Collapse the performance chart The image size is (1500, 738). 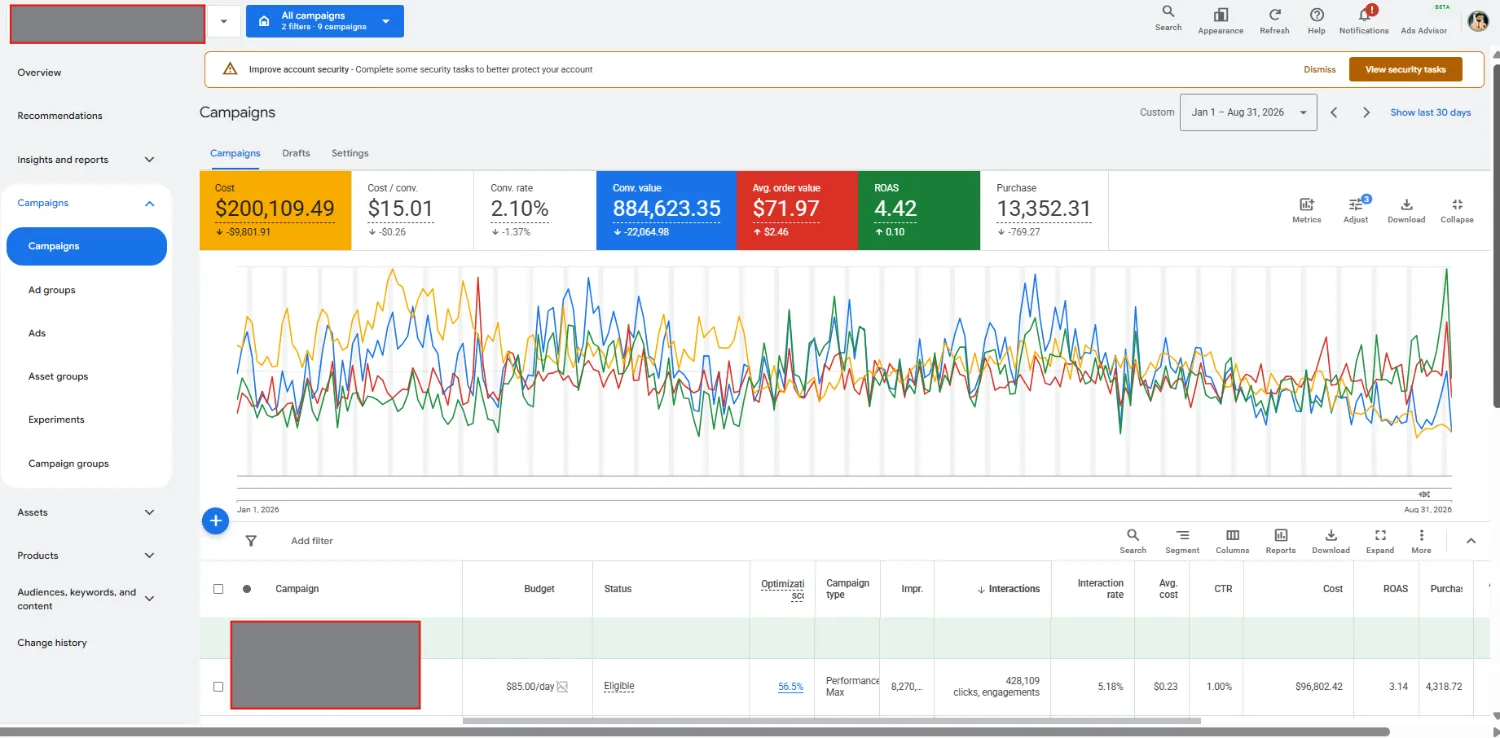pos(1457,210)
